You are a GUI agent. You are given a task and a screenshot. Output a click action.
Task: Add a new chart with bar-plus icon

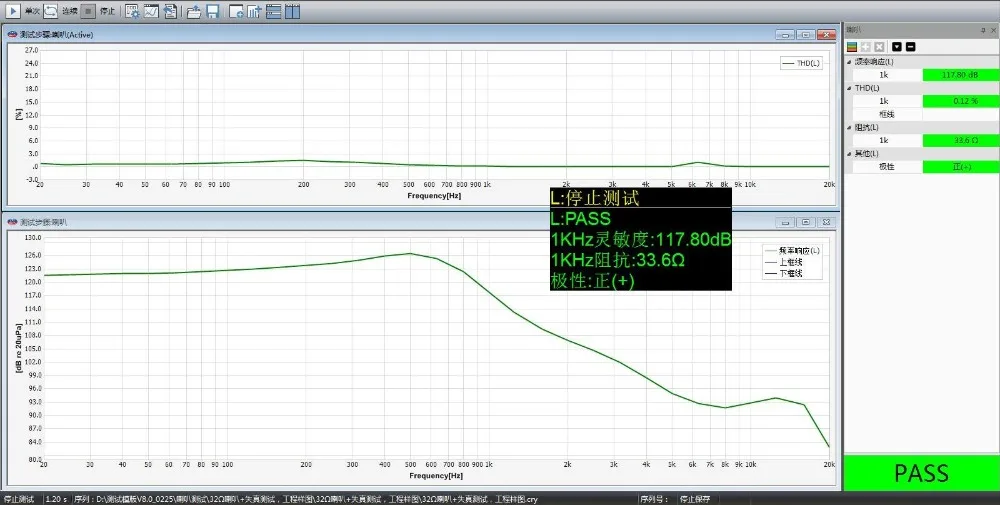coord(254,11)
